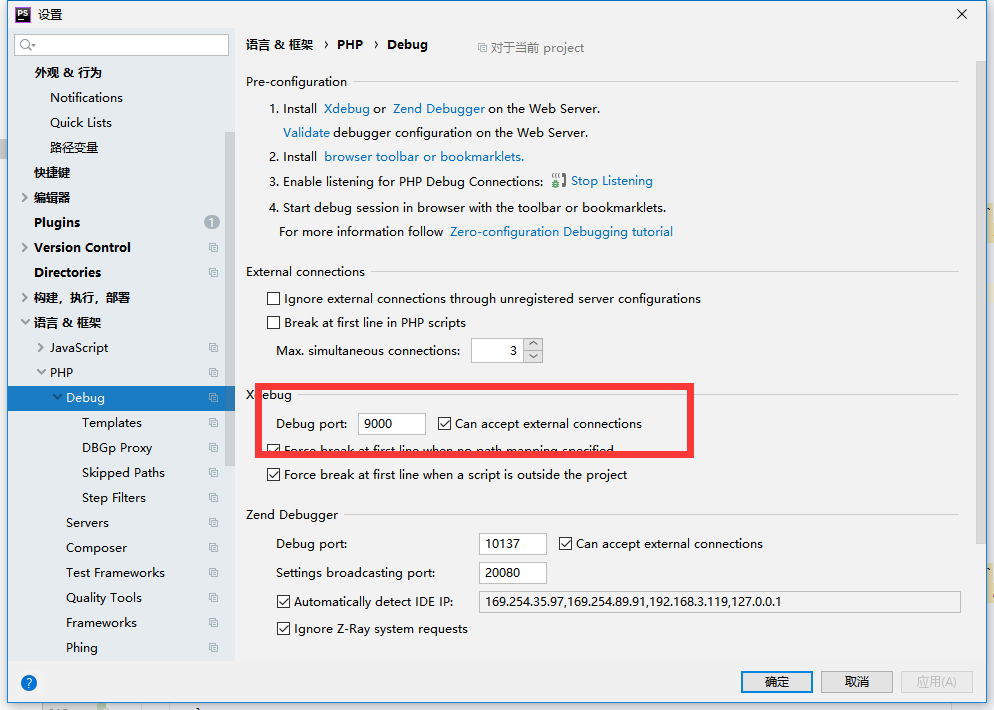This screenshot has width=994, height=710.
Task: Click the project-level icon beside Servers
Action: click(x=214, y=523)
